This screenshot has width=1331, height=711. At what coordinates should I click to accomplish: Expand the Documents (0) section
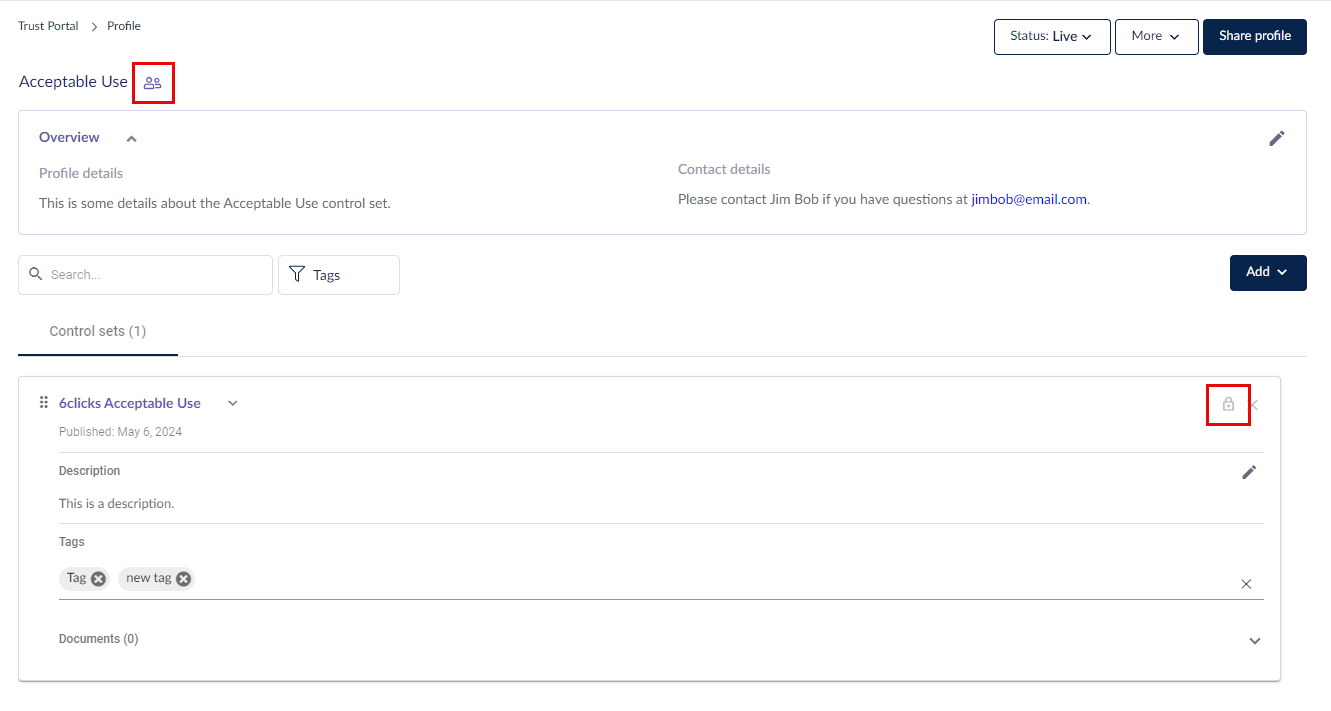[x=1255, y=641]
